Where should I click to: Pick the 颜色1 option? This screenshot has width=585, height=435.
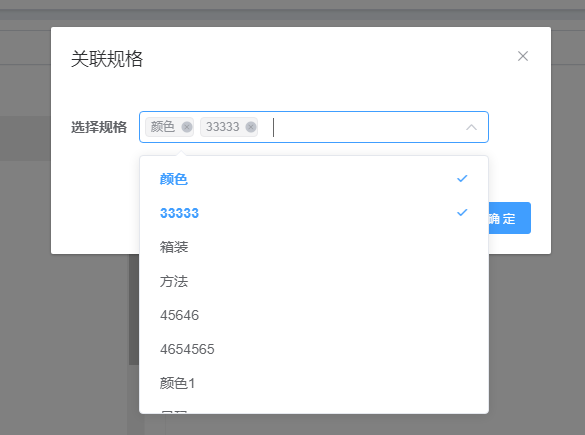click(314, 383)
